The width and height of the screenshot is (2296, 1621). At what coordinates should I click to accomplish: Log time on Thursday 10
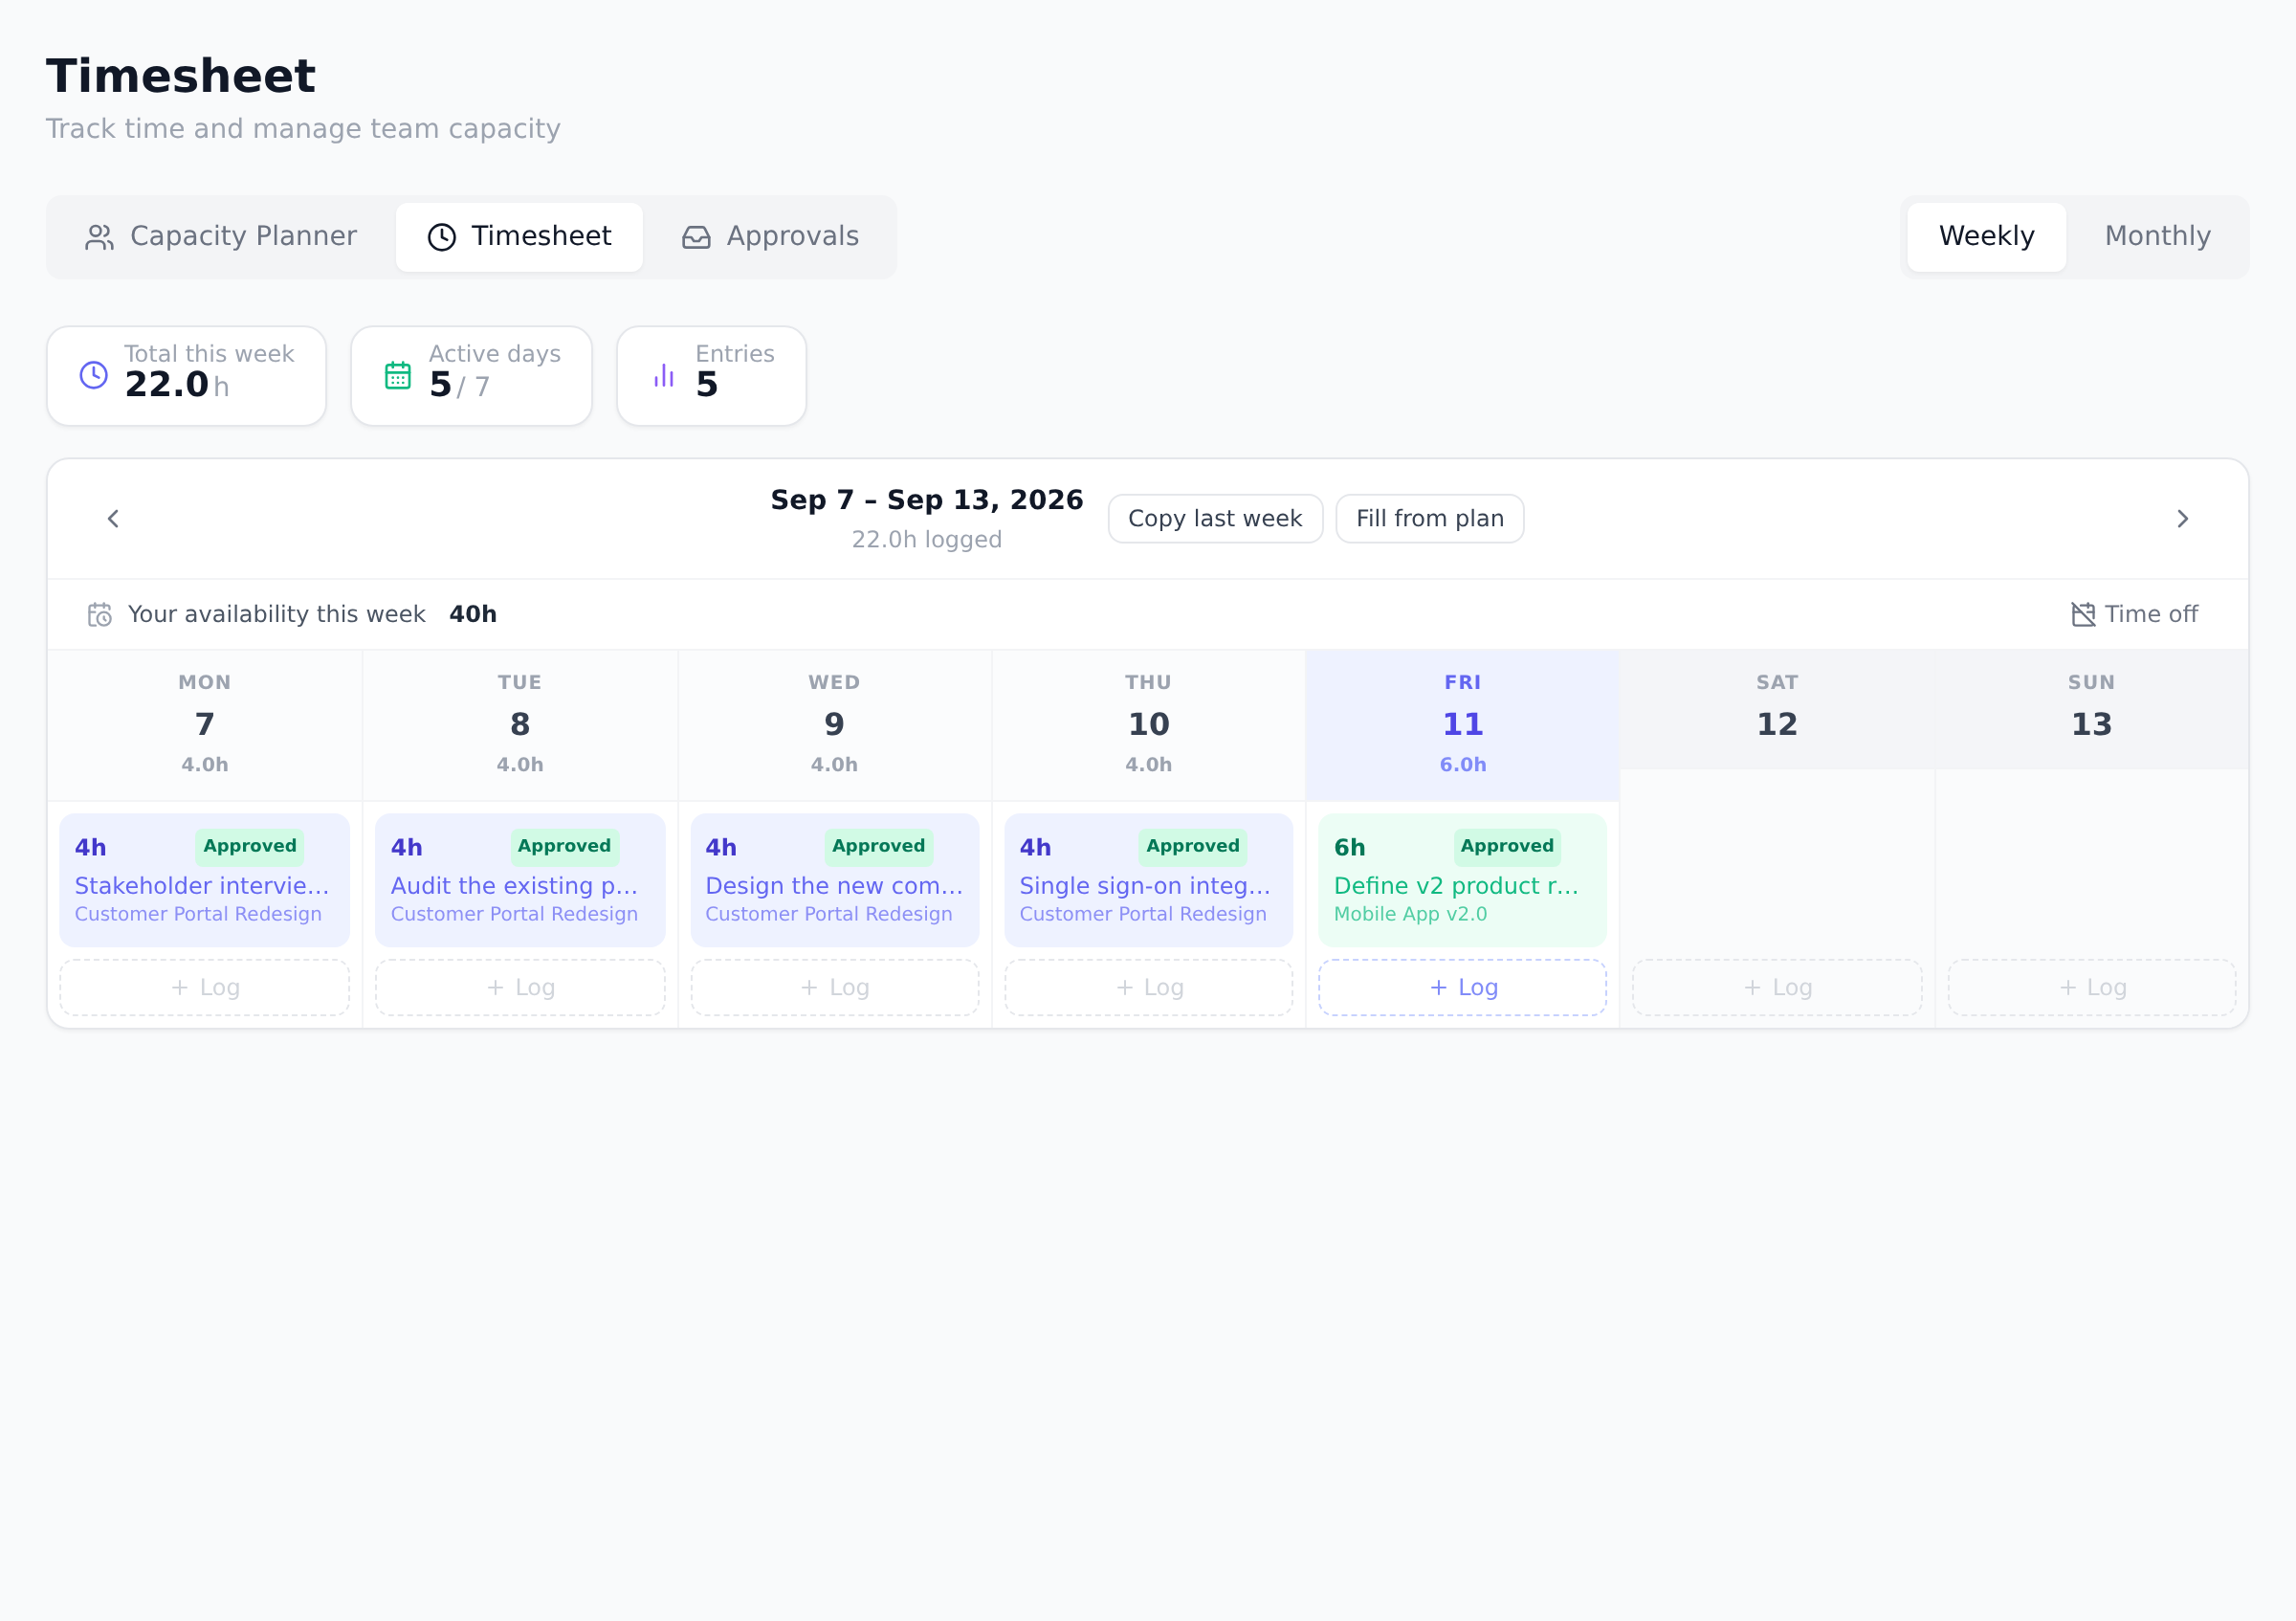click(x=1149, y=988)
